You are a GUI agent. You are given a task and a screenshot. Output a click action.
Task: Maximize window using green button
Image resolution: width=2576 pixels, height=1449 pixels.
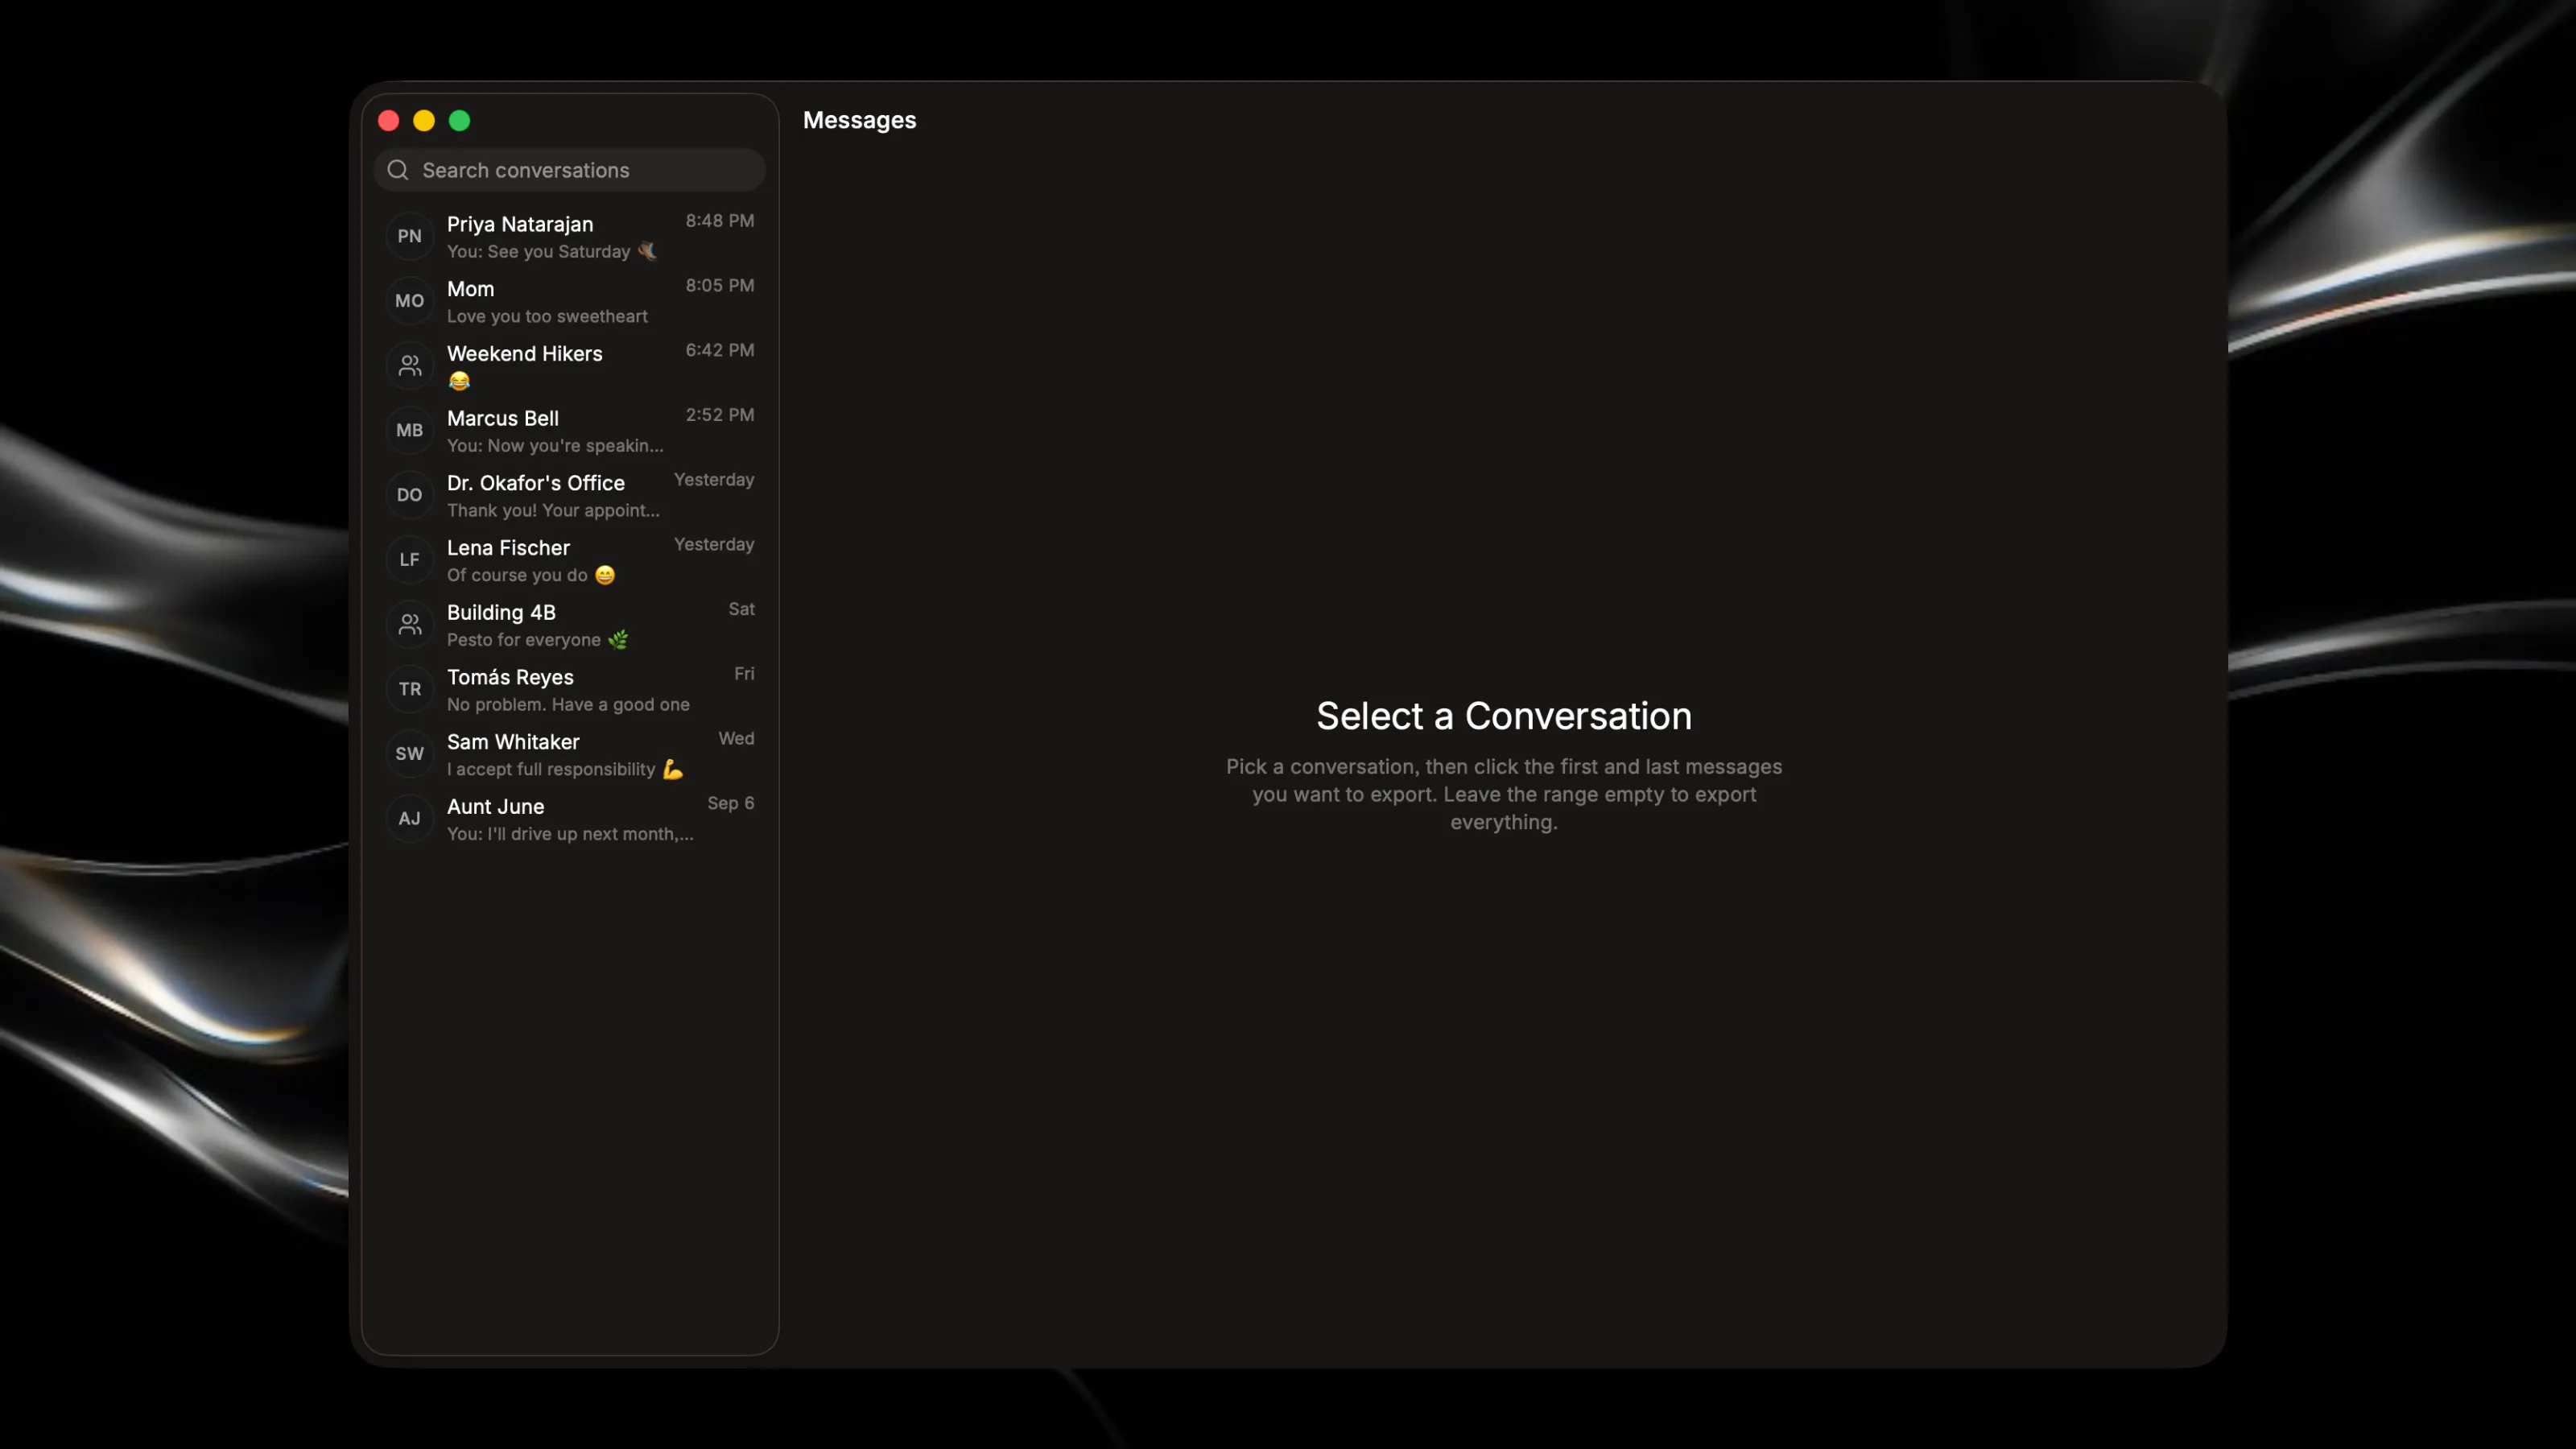[x=460, y=121]
